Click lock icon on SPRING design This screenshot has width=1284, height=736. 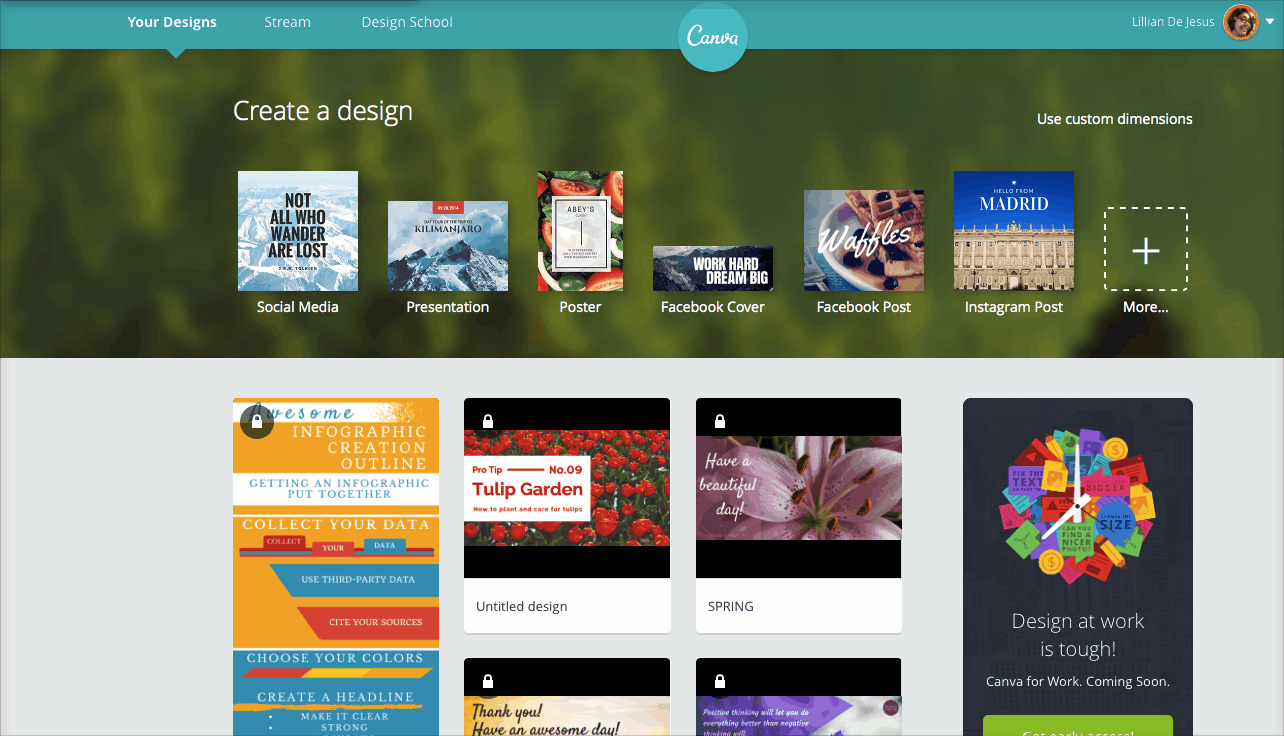tap(720, 421)
